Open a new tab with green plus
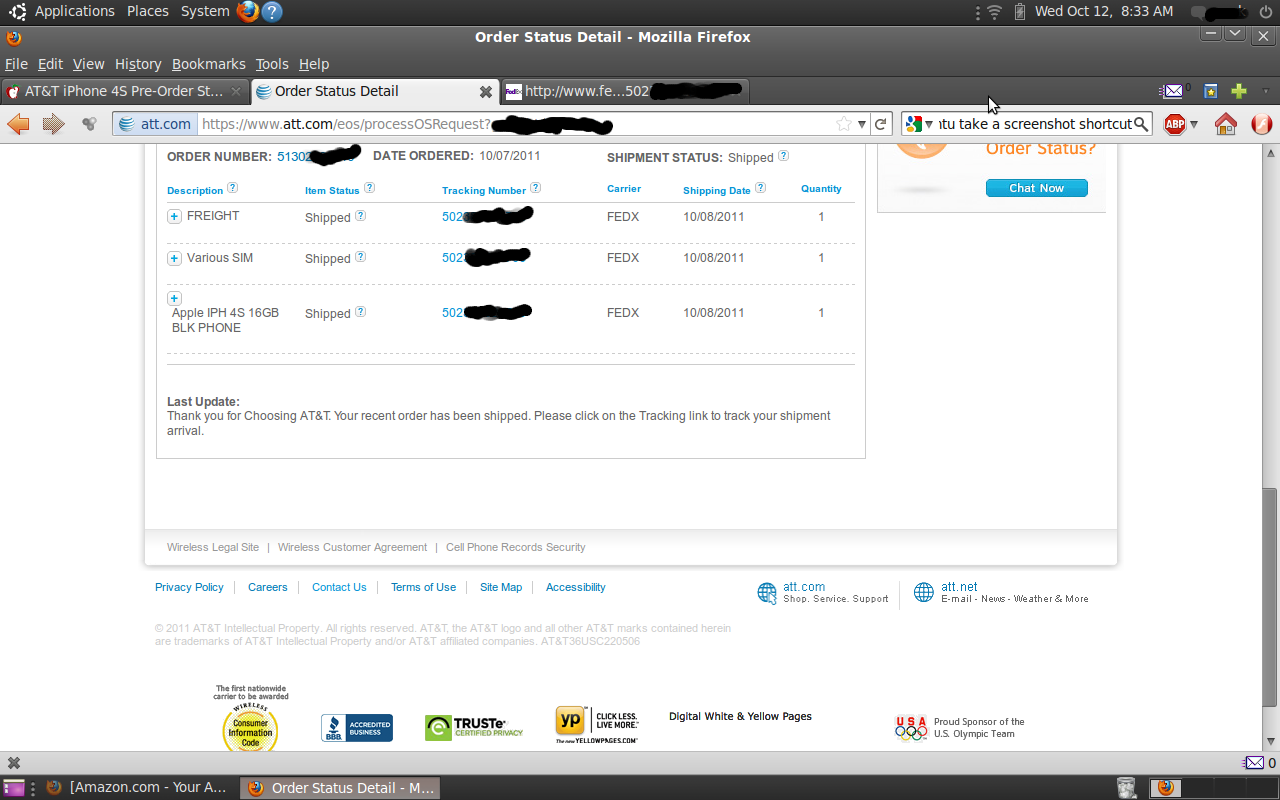 (1239, 91)
